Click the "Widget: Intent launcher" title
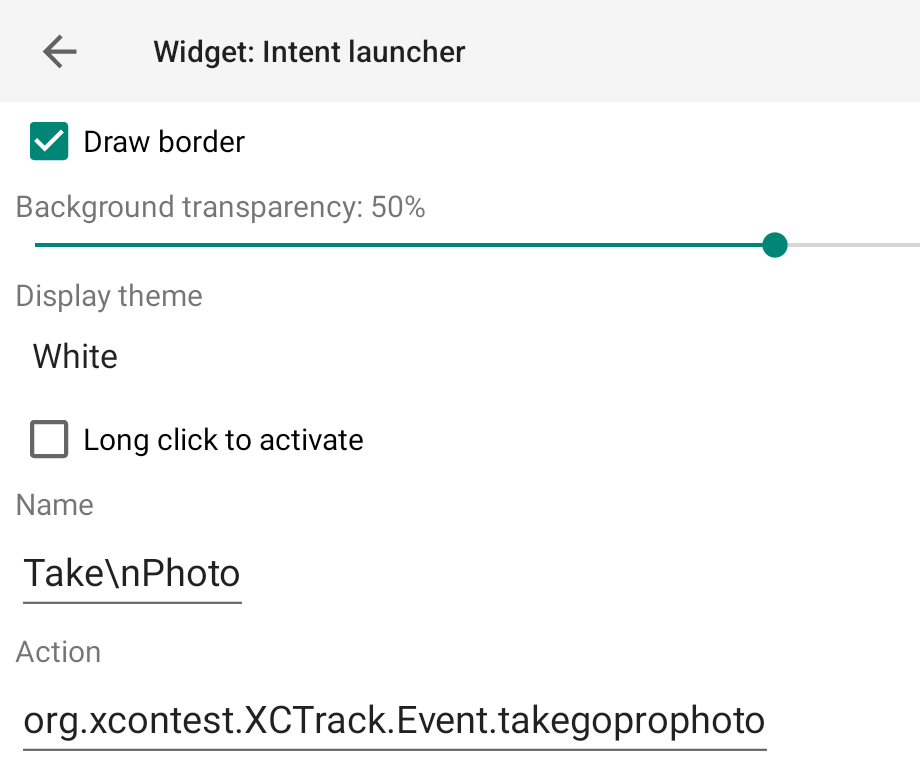 point(309,52)
